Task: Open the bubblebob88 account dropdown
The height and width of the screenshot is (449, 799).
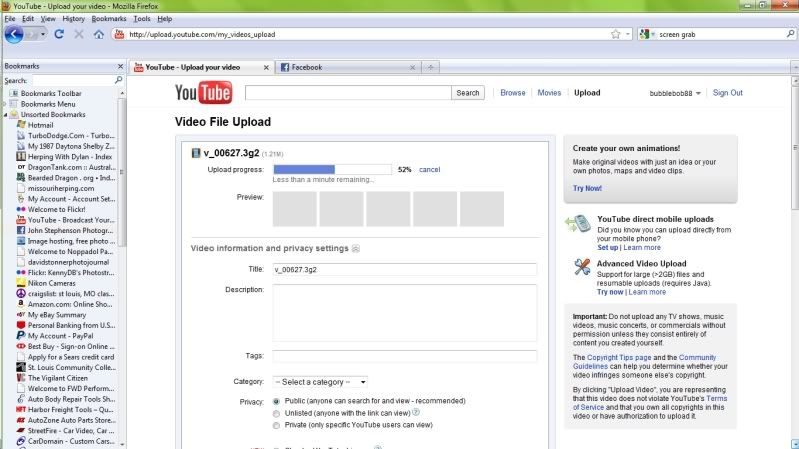Action: [x=675, y=93]
